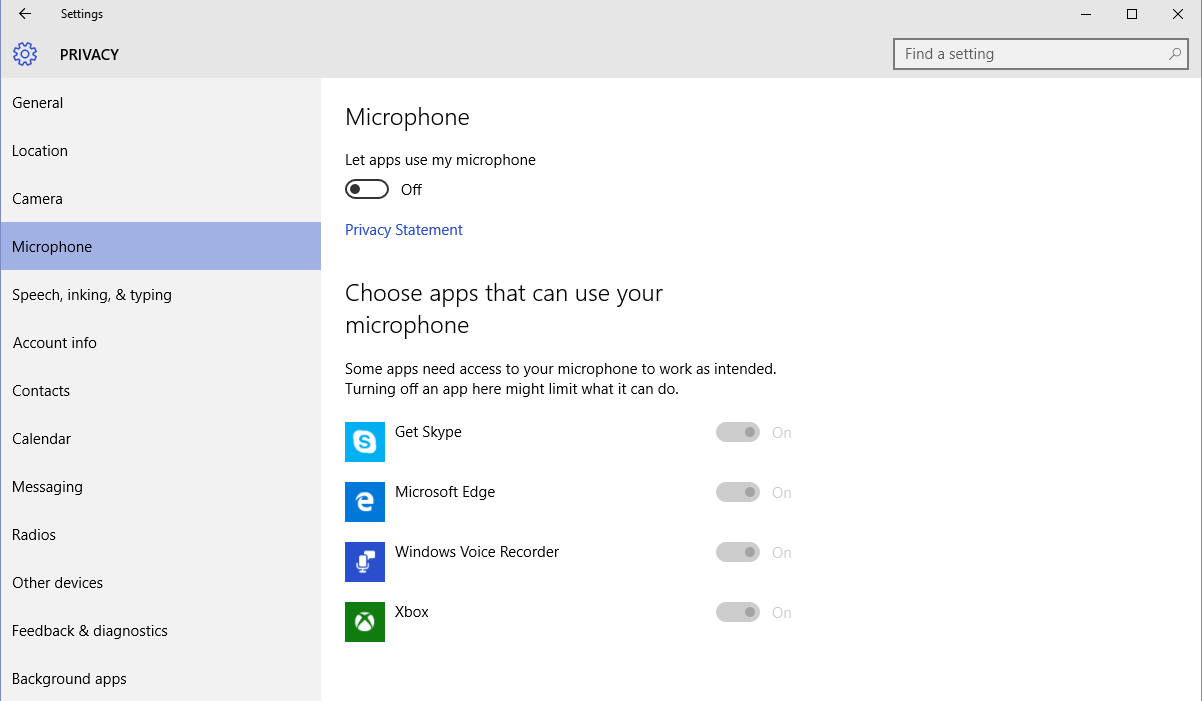Image resolution: width=1202 pixels, height=701 pixels.
Task: Go to Messaging privacy settings
Action: click(x=160, y=487)
